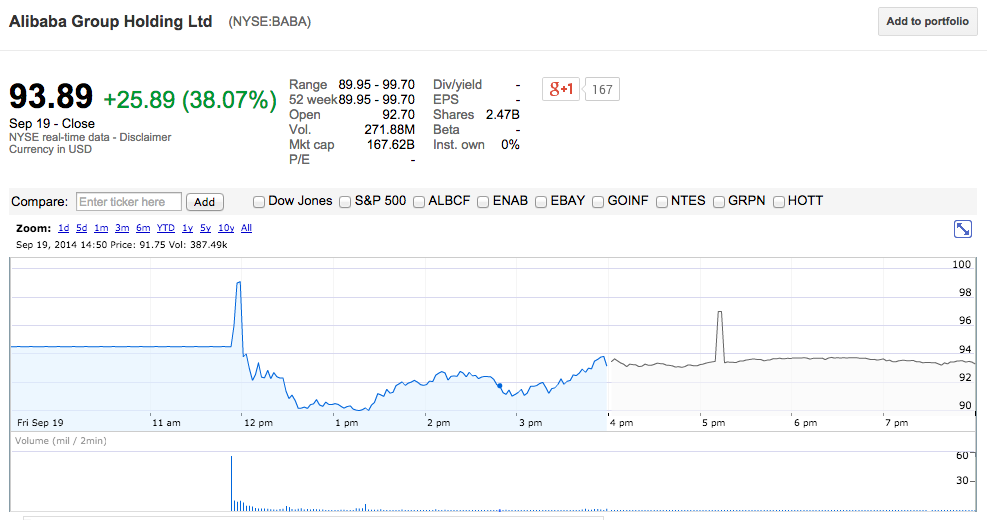The width and height of the screenshot is (987, 520).
Task: Select the 10y zoom option
Action: 226,228
